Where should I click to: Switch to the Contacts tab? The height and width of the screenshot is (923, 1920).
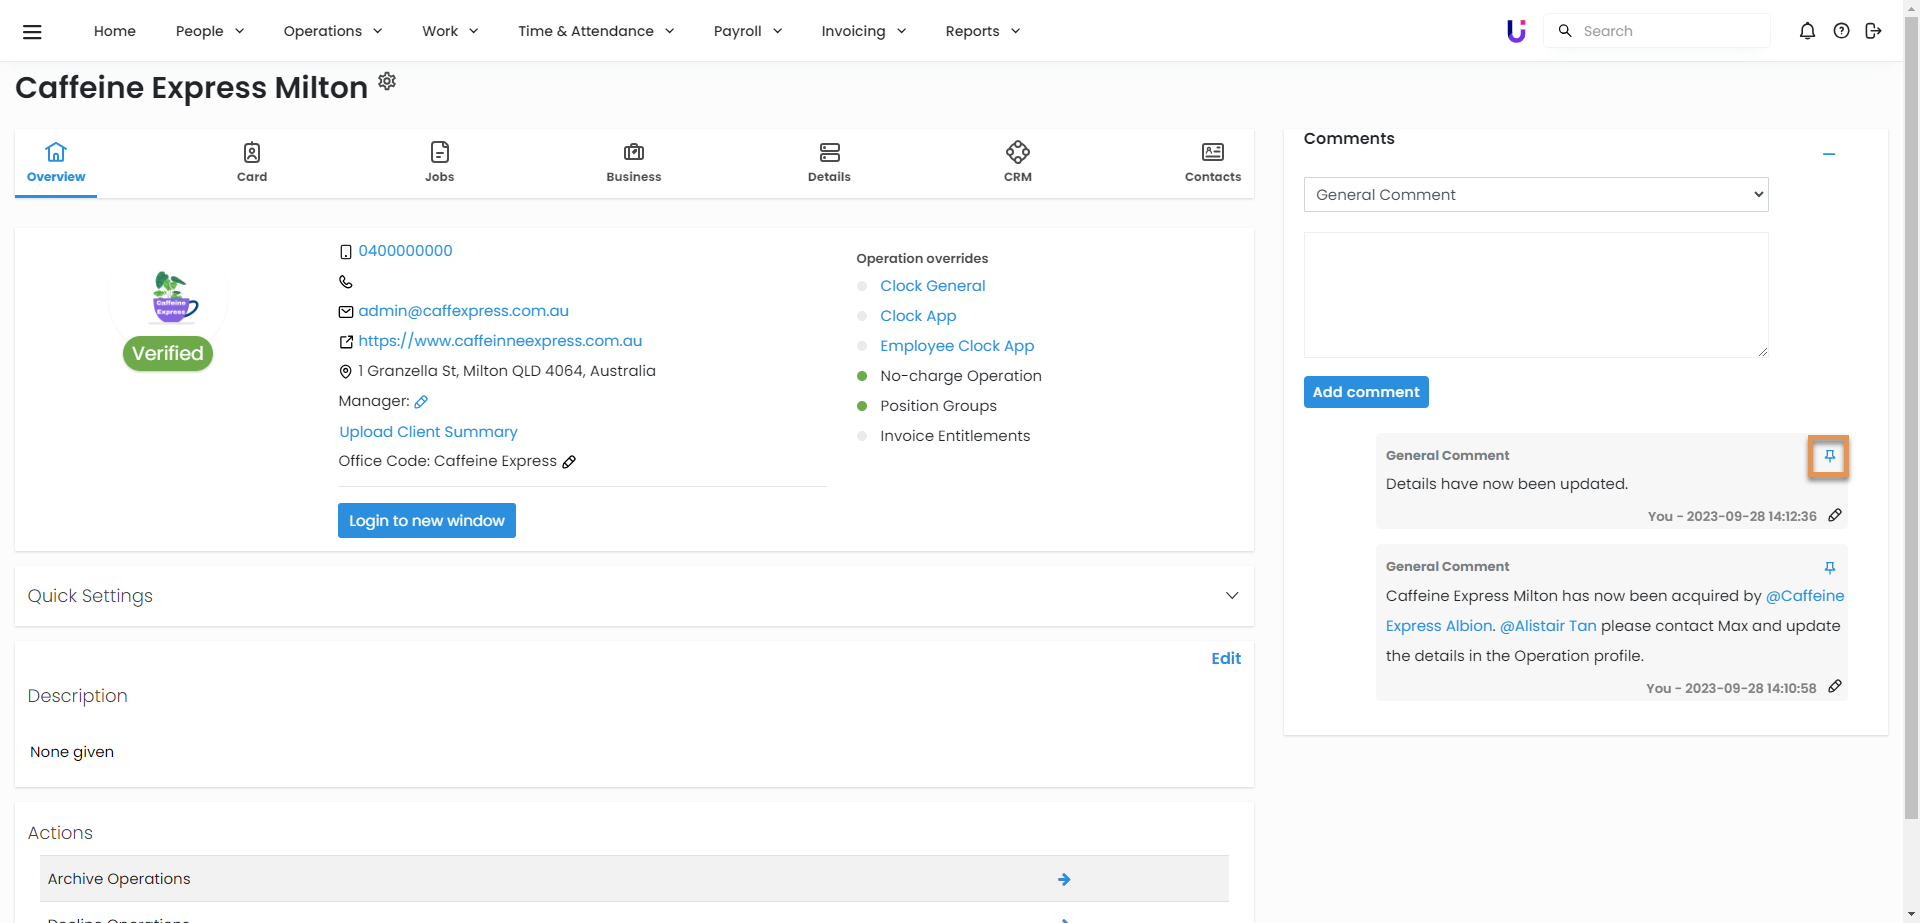(x=1213, y=163)
